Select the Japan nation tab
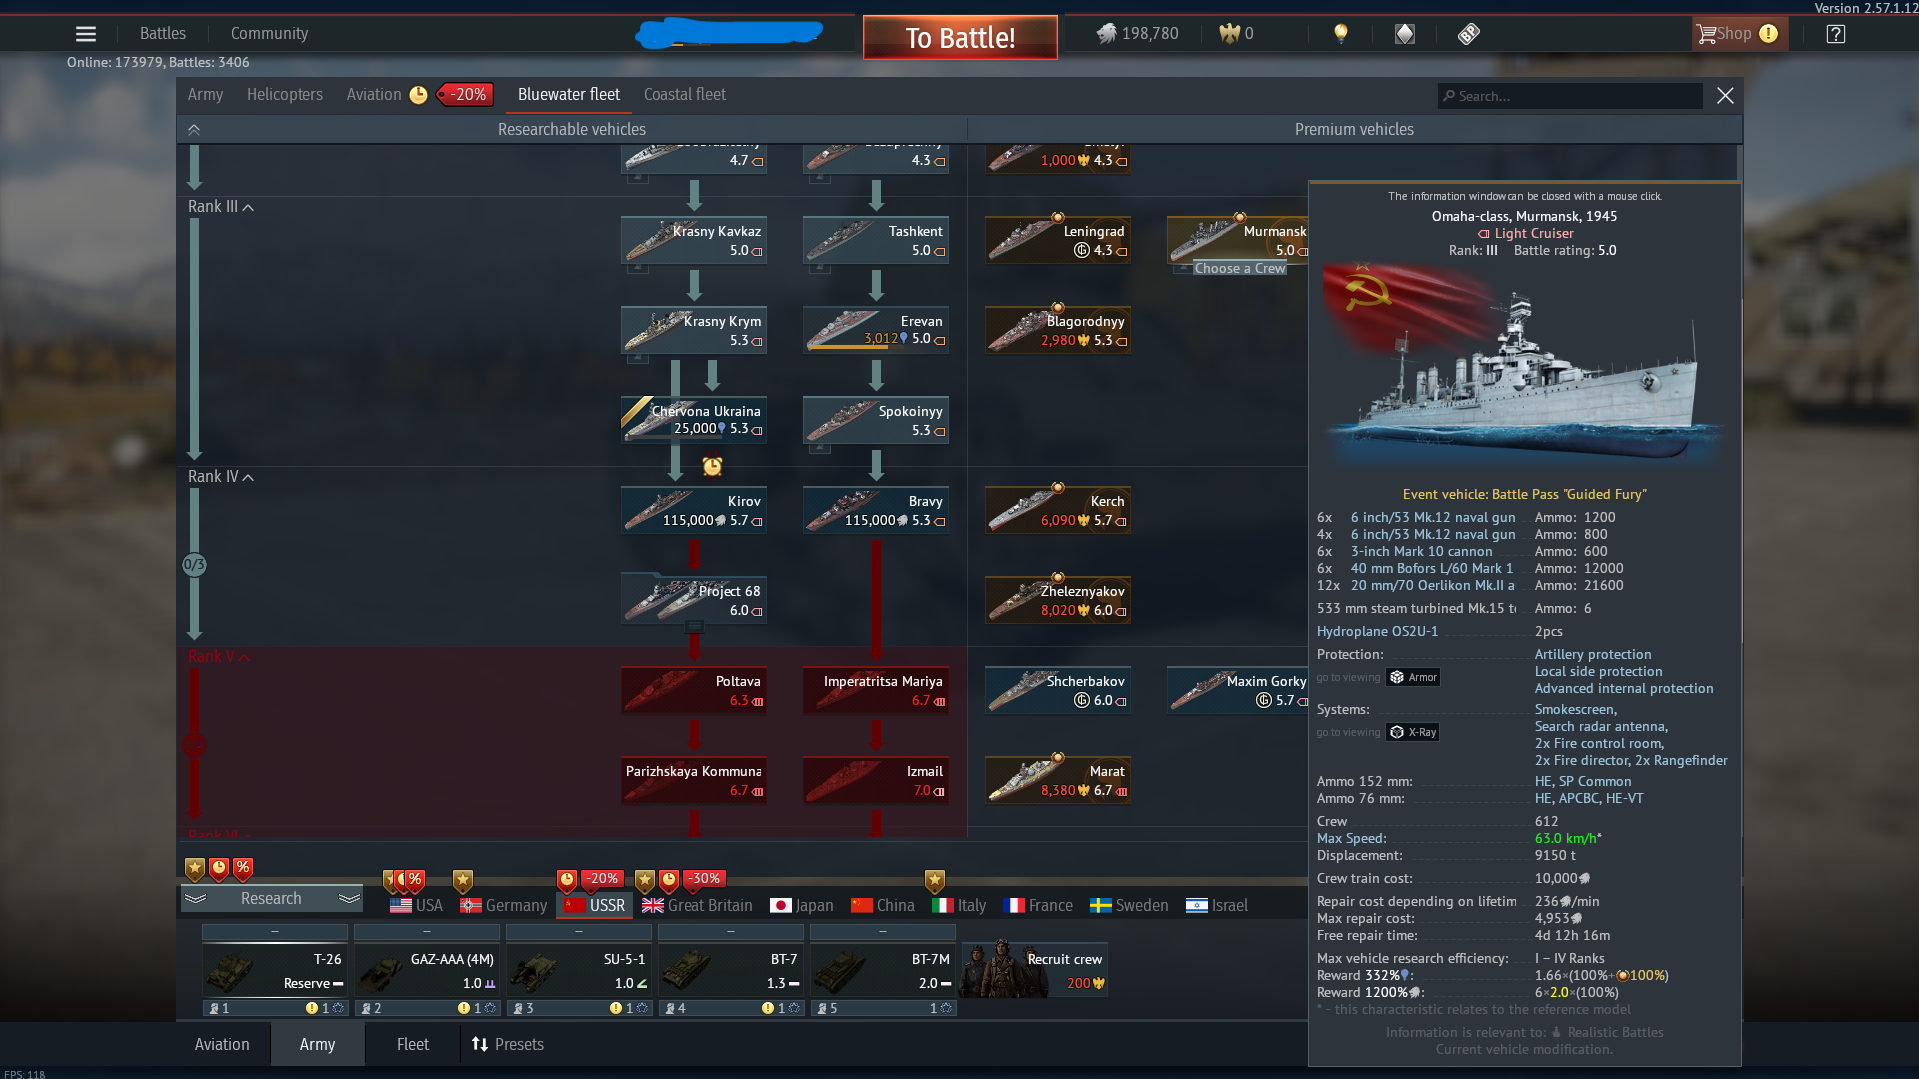This screenshot has height=1079, width=1919. click(802, 906)
